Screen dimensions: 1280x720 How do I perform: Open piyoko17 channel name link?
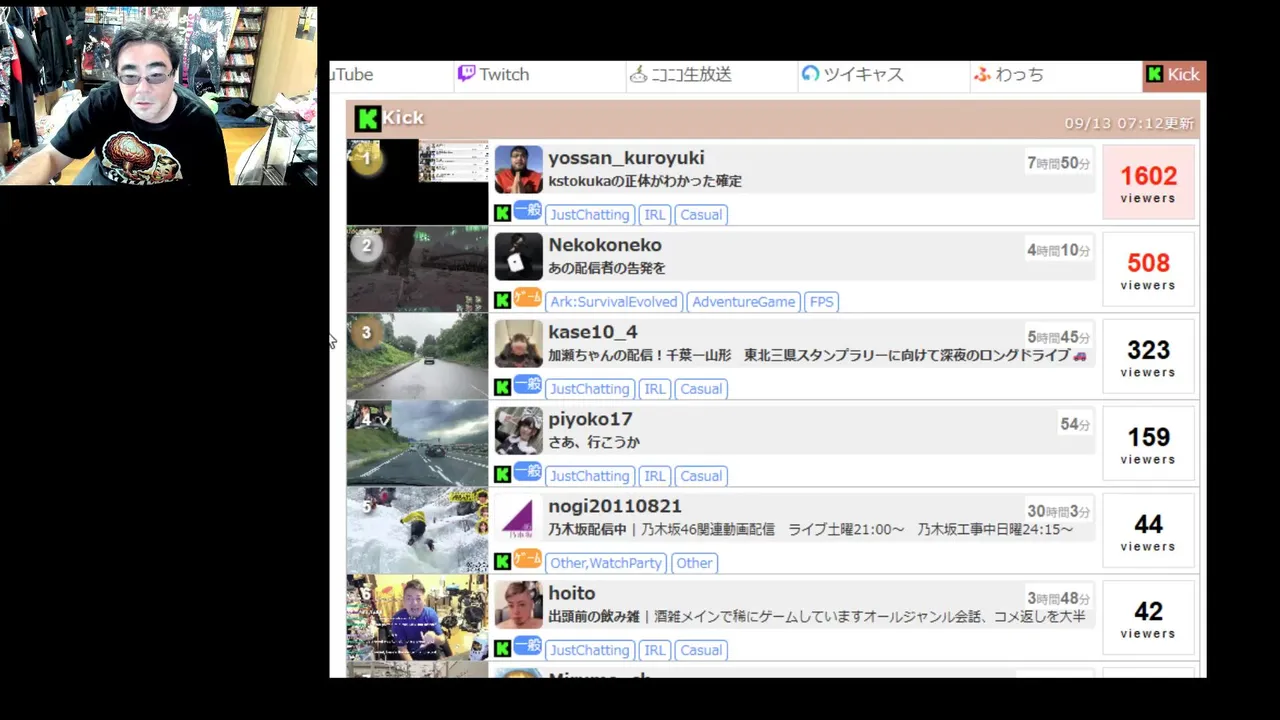tap(590, 419)
